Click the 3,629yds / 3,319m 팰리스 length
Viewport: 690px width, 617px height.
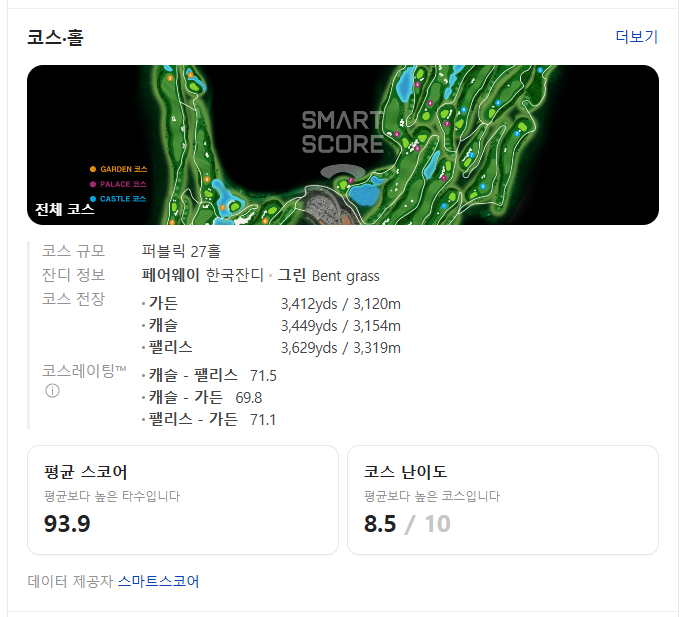coord(341,348)
